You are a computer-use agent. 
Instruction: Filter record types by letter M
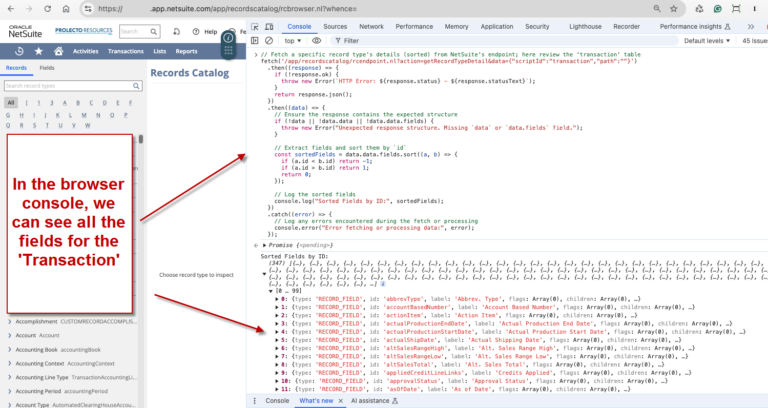click(x=84, y=115)
